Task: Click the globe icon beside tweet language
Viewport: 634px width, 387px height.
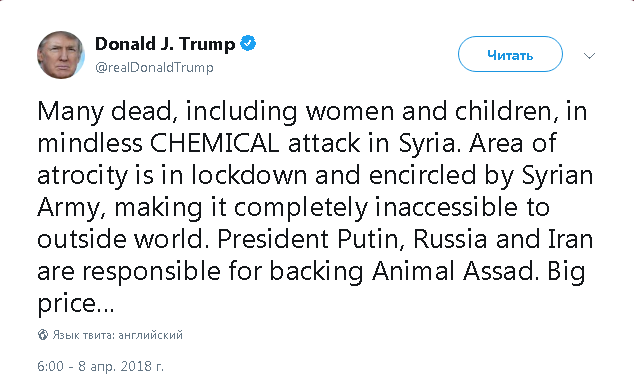Action: [x=43, y=335]
